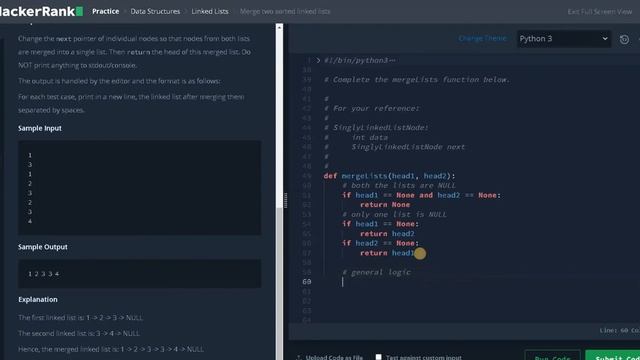The height and width of the screenshot is (360, 640).
Task: Click the Sample Output heading
Action: point(43,247)
